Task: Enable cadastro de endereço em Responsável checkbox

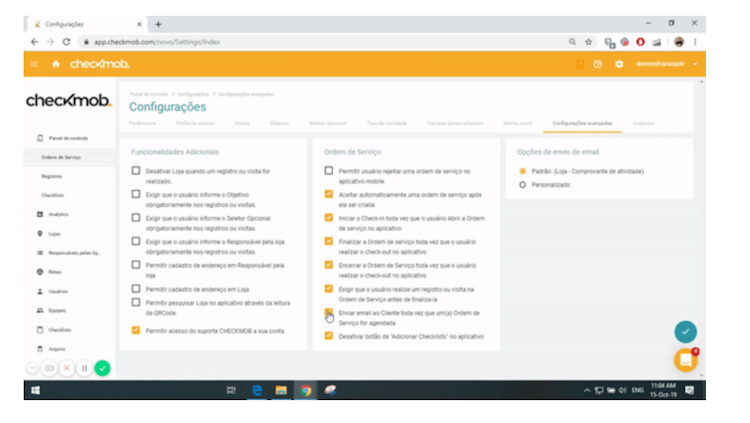Action: coord(136,265)
